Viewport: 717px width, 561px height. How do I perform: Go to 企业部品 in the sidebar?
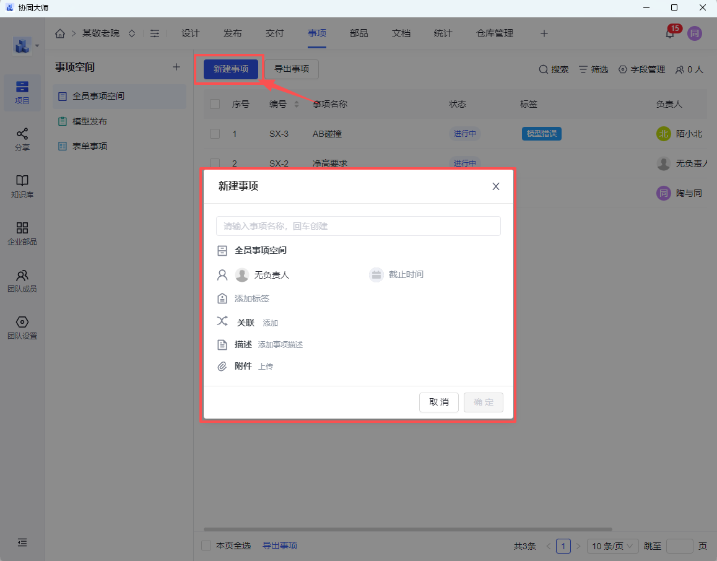(x=21, y=232)
